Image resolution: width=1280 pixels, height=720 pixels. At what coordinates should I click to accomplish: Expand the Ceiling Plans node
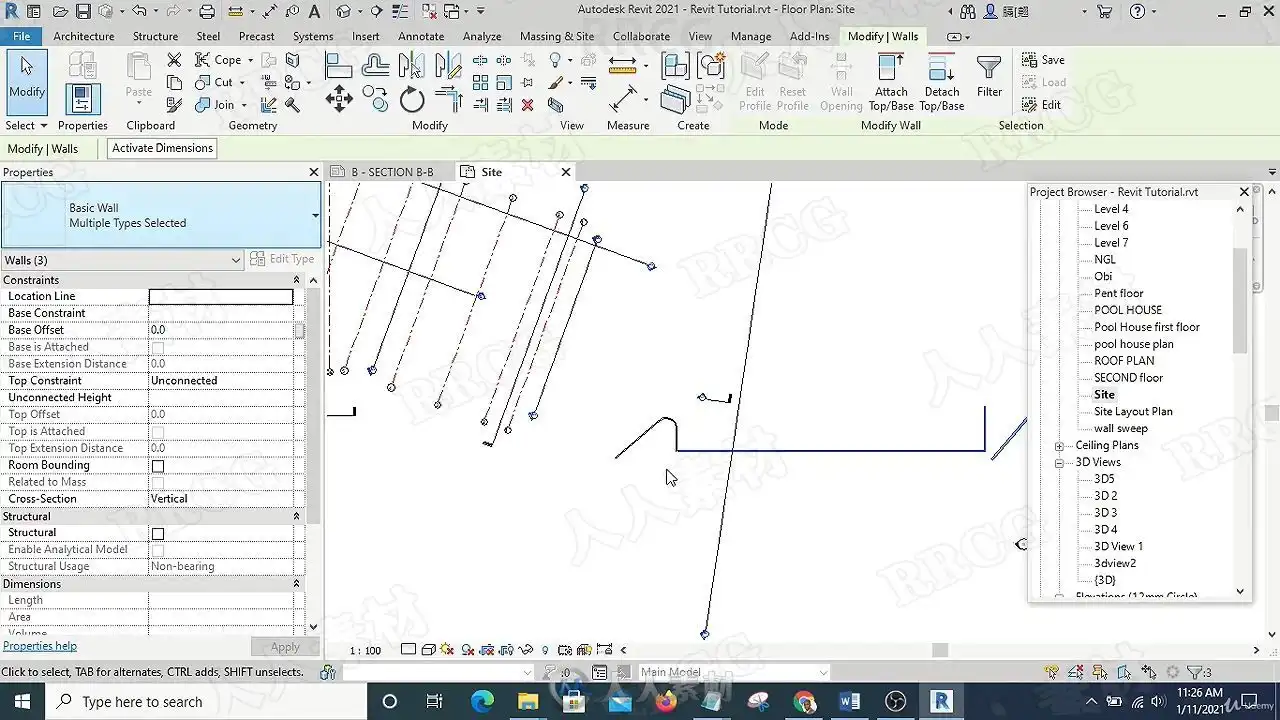(x=1059, y=446)
